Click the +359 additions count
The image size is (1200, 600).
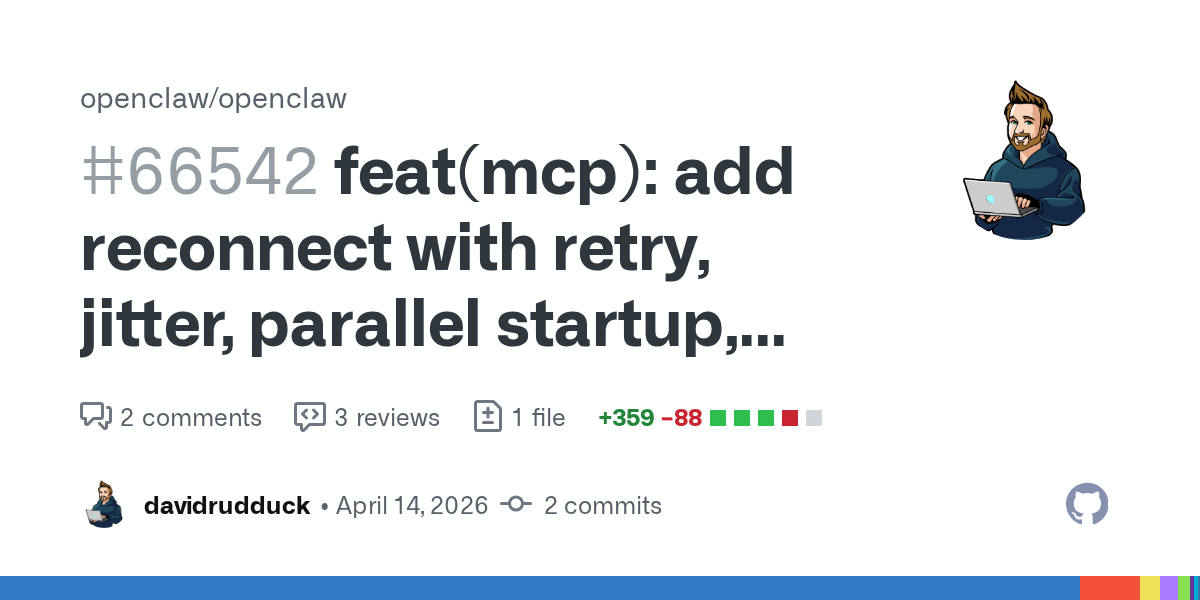tap(625, 417)
